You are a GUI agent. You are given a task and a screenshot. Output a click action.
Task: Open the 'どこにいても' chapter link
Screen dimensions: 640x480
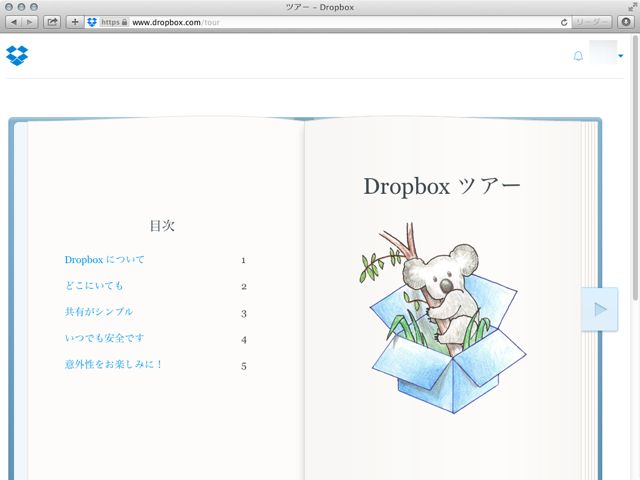94,286
